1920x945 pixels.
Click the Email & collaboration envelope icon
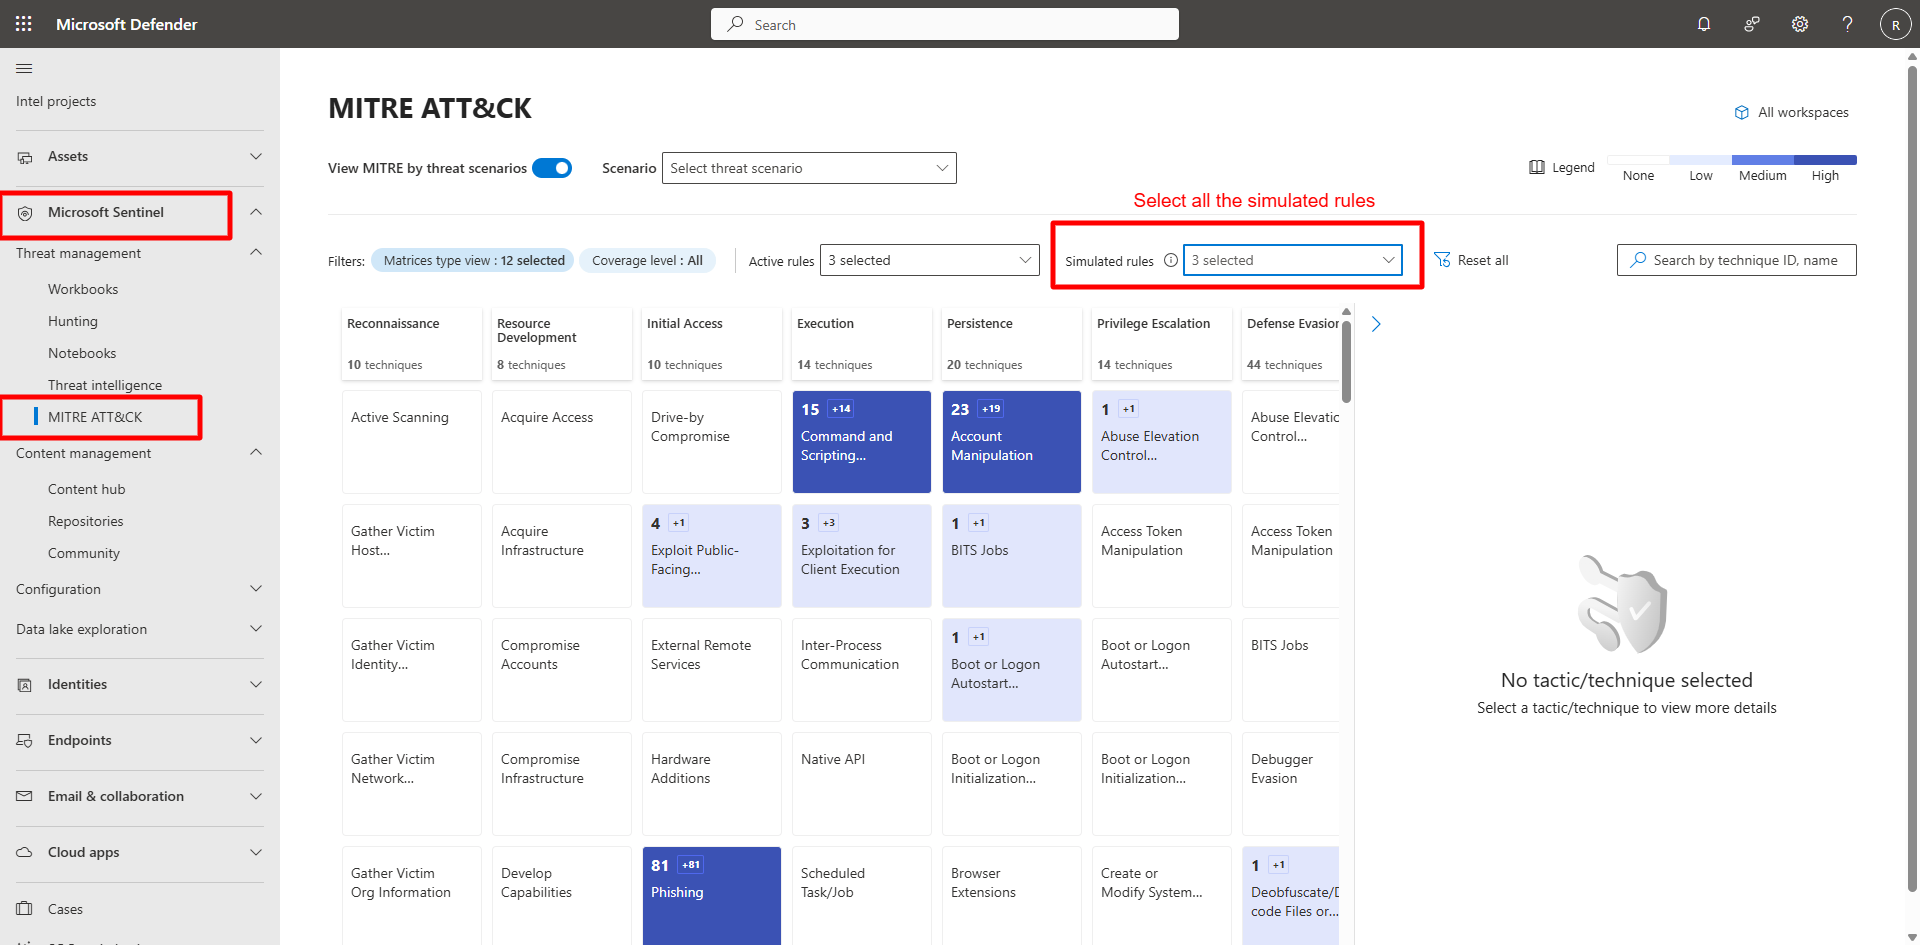pyautogui.click(x=25, y=797)
